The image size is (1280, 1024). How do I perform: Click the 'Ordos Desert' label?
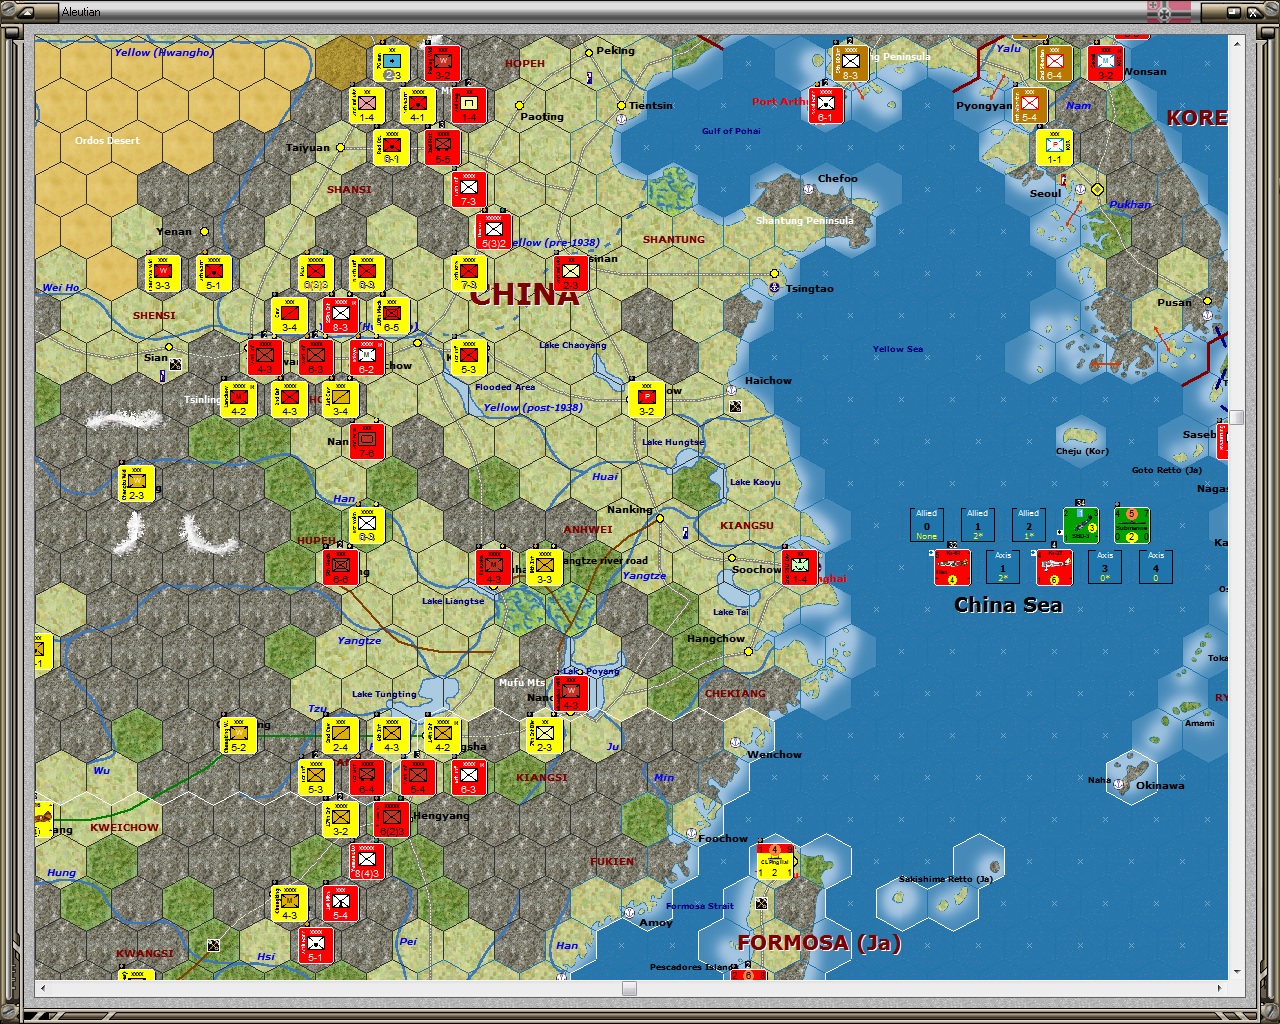coord(107,141)
